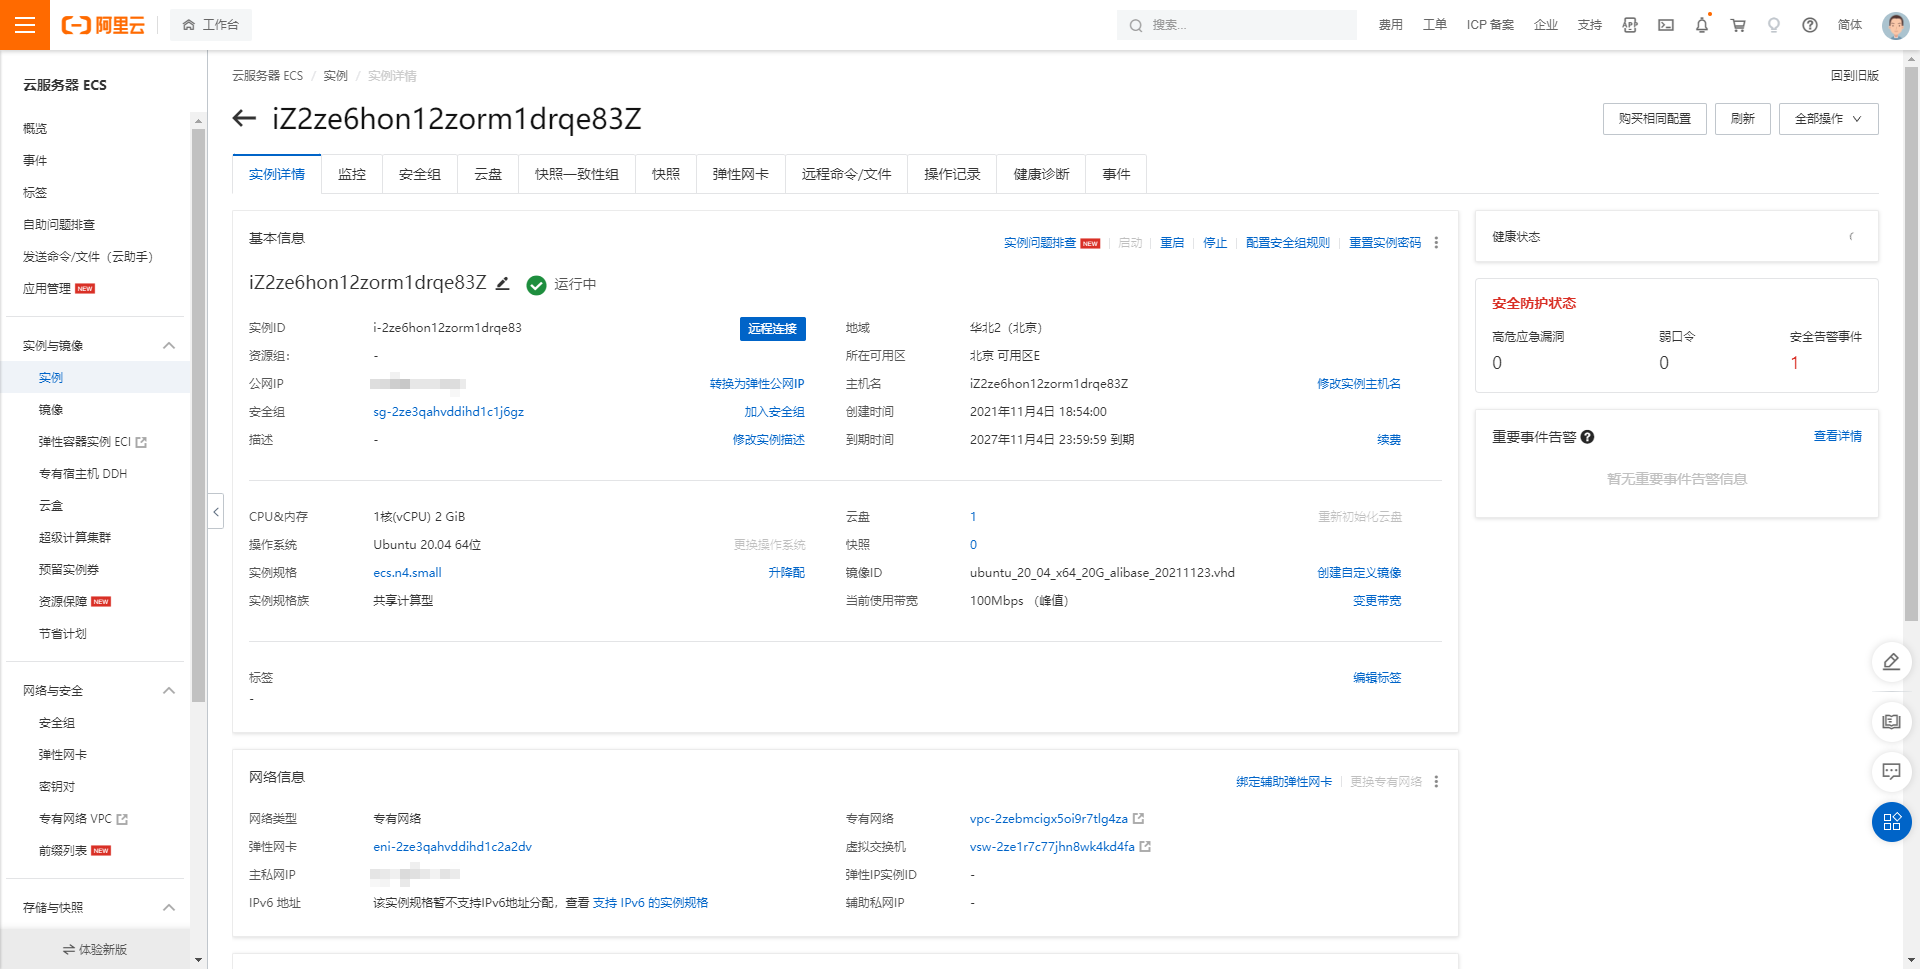
Task: Click 转换为弹性公网IP link
Action: [x=757, y=384]
